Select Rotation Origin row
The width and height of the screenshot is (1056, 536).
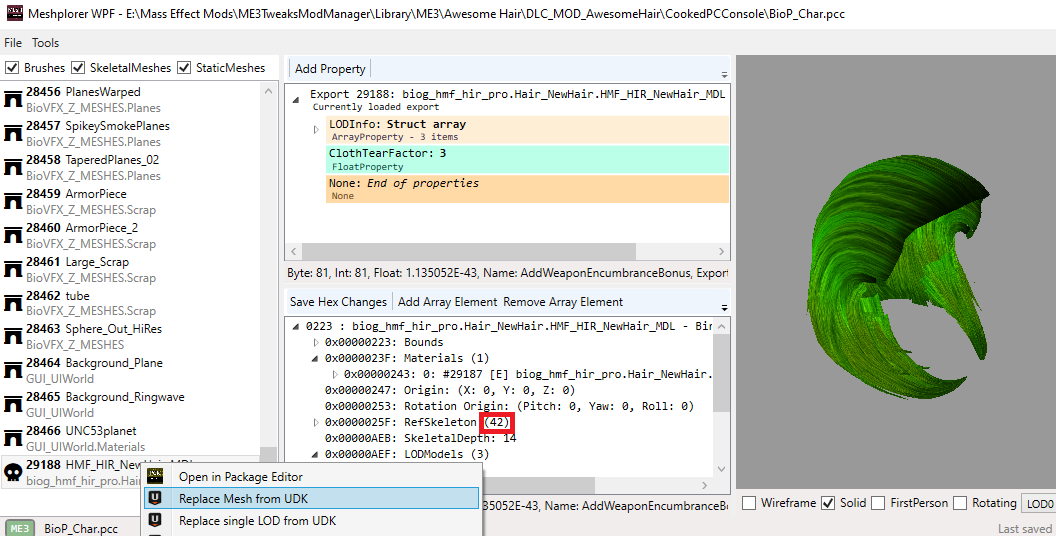tap(509, 406)
